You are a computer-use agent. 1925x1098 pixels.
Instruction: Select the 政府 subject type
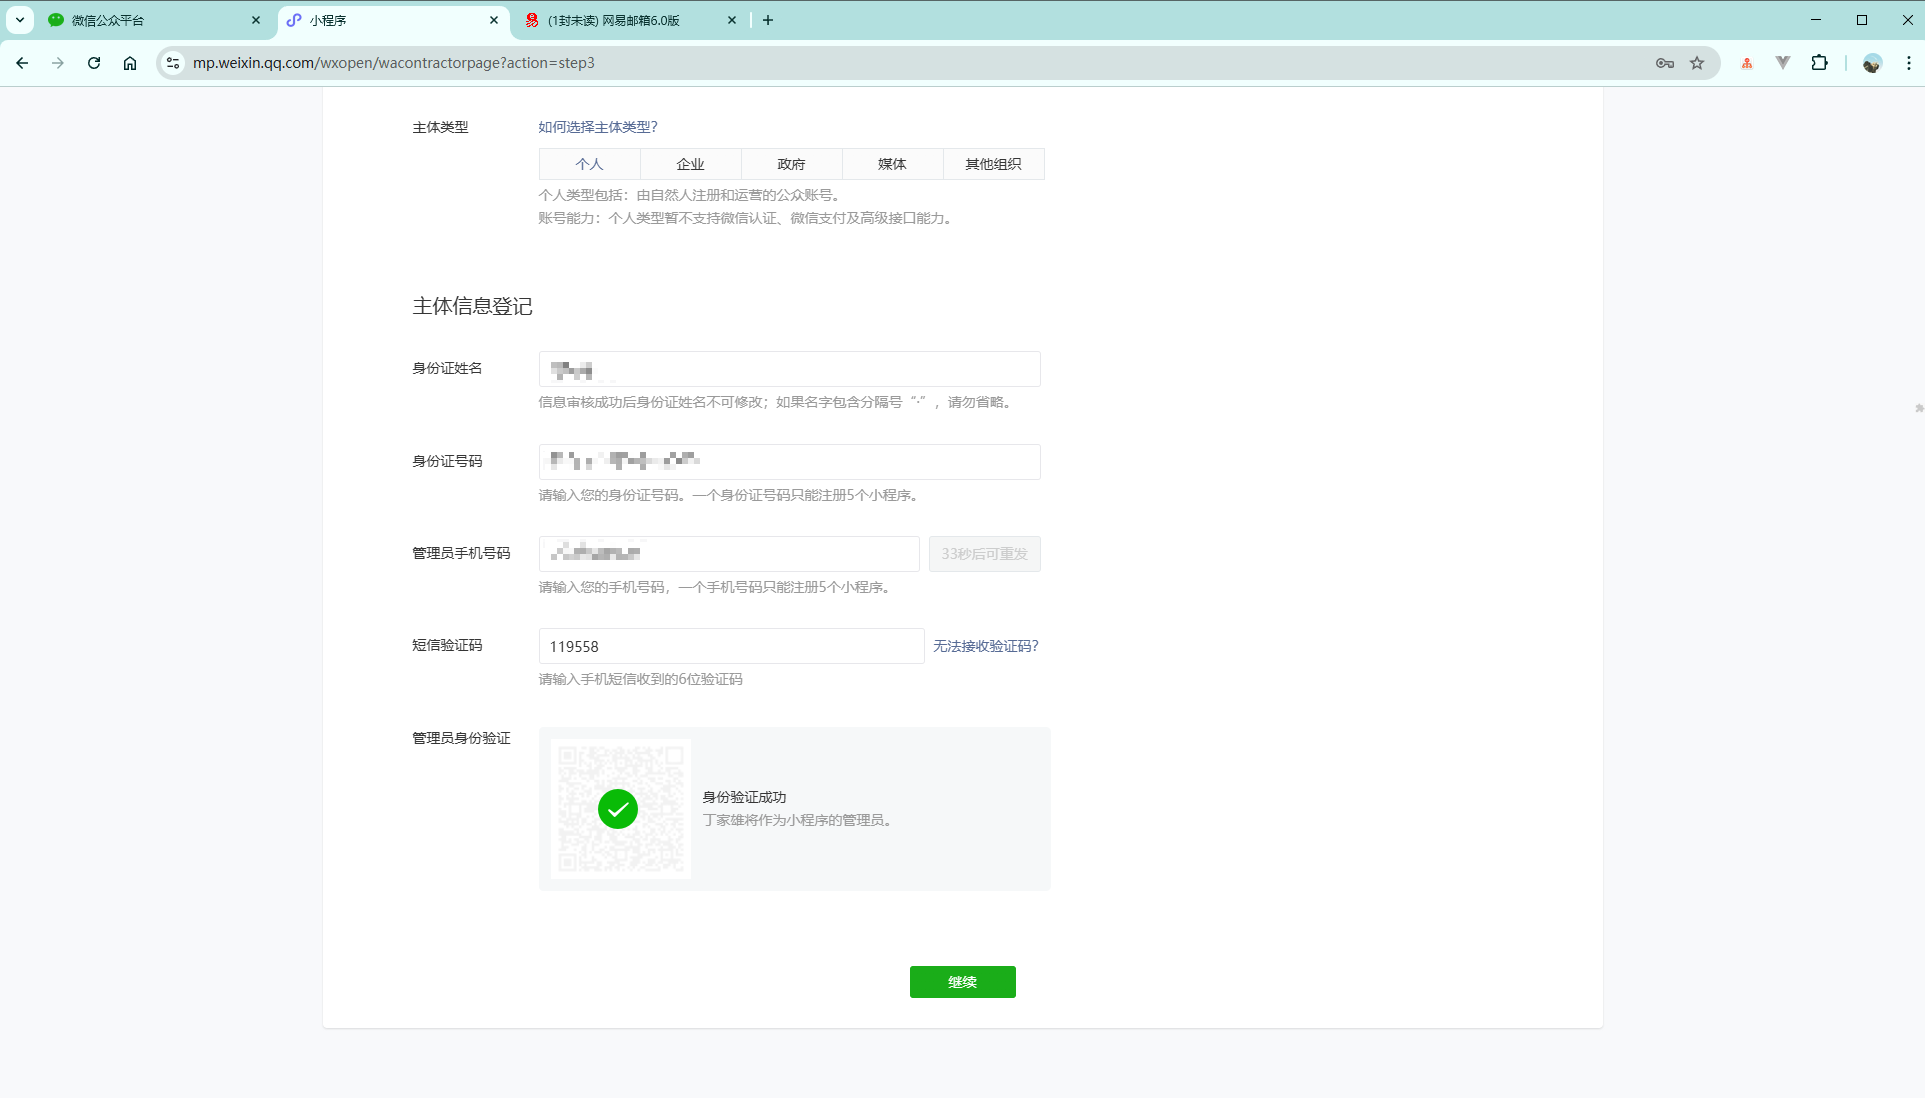click(792, 164)
